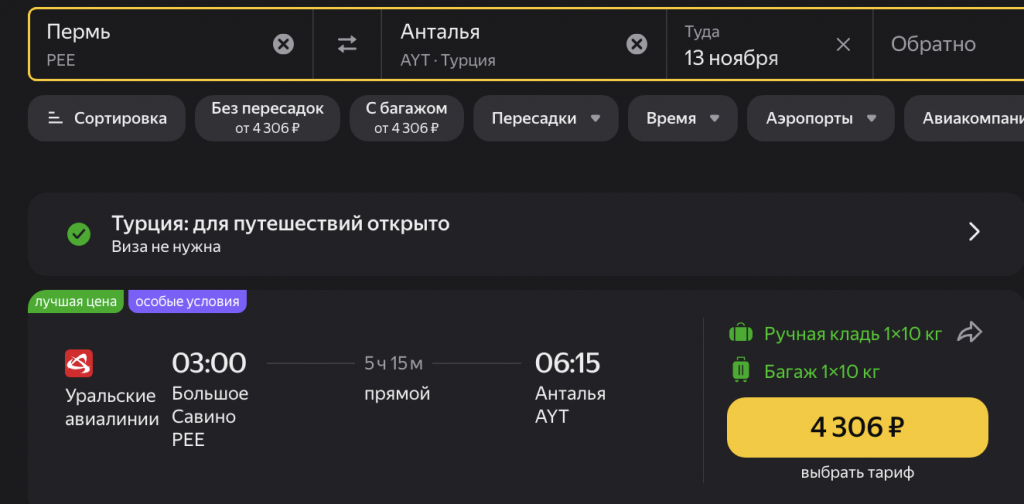Viewport: 1024px width, 504px height.
Task: Click the green baggage suitcase icon
Action: [x=741, y=371]
